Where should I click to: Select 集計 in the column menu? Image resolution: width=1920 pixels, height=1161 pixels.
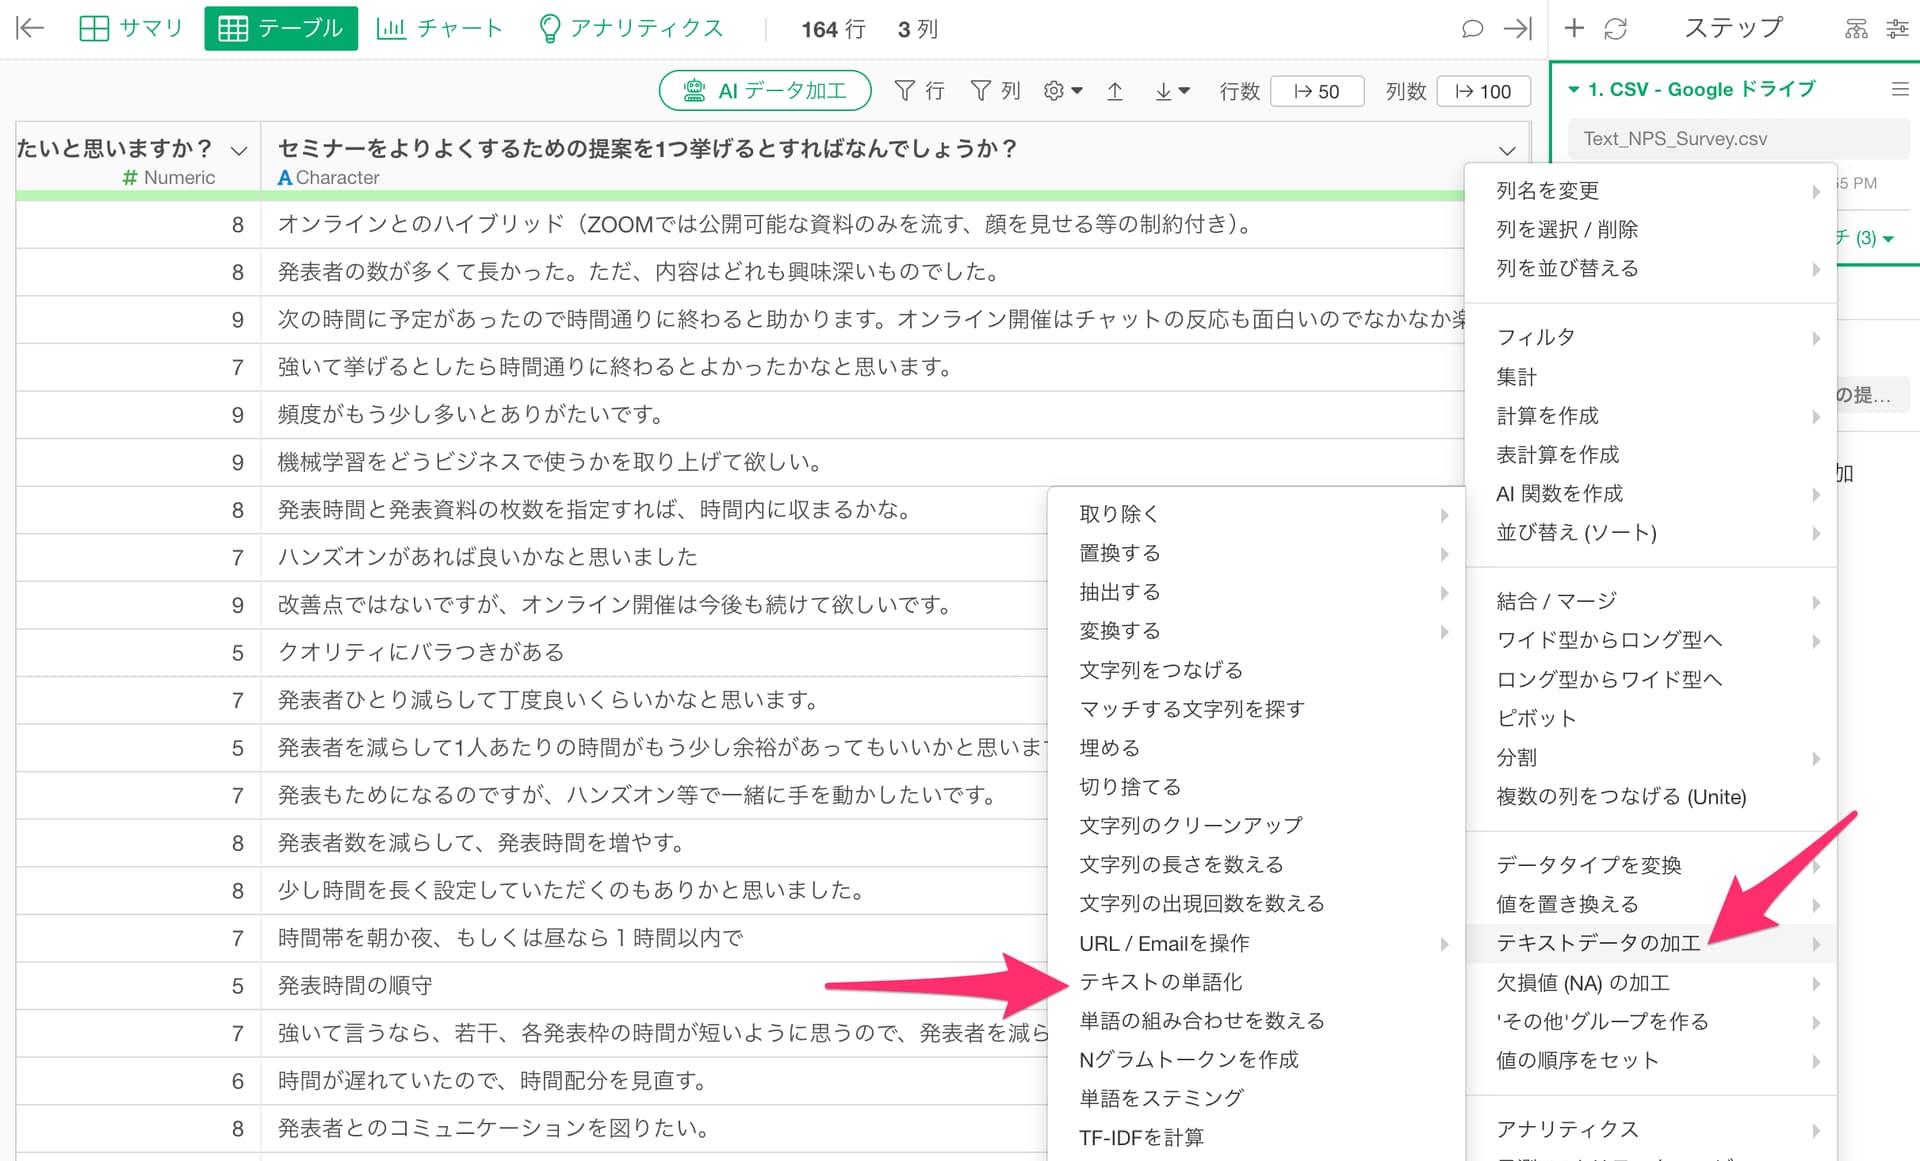tap(1651, 377)
